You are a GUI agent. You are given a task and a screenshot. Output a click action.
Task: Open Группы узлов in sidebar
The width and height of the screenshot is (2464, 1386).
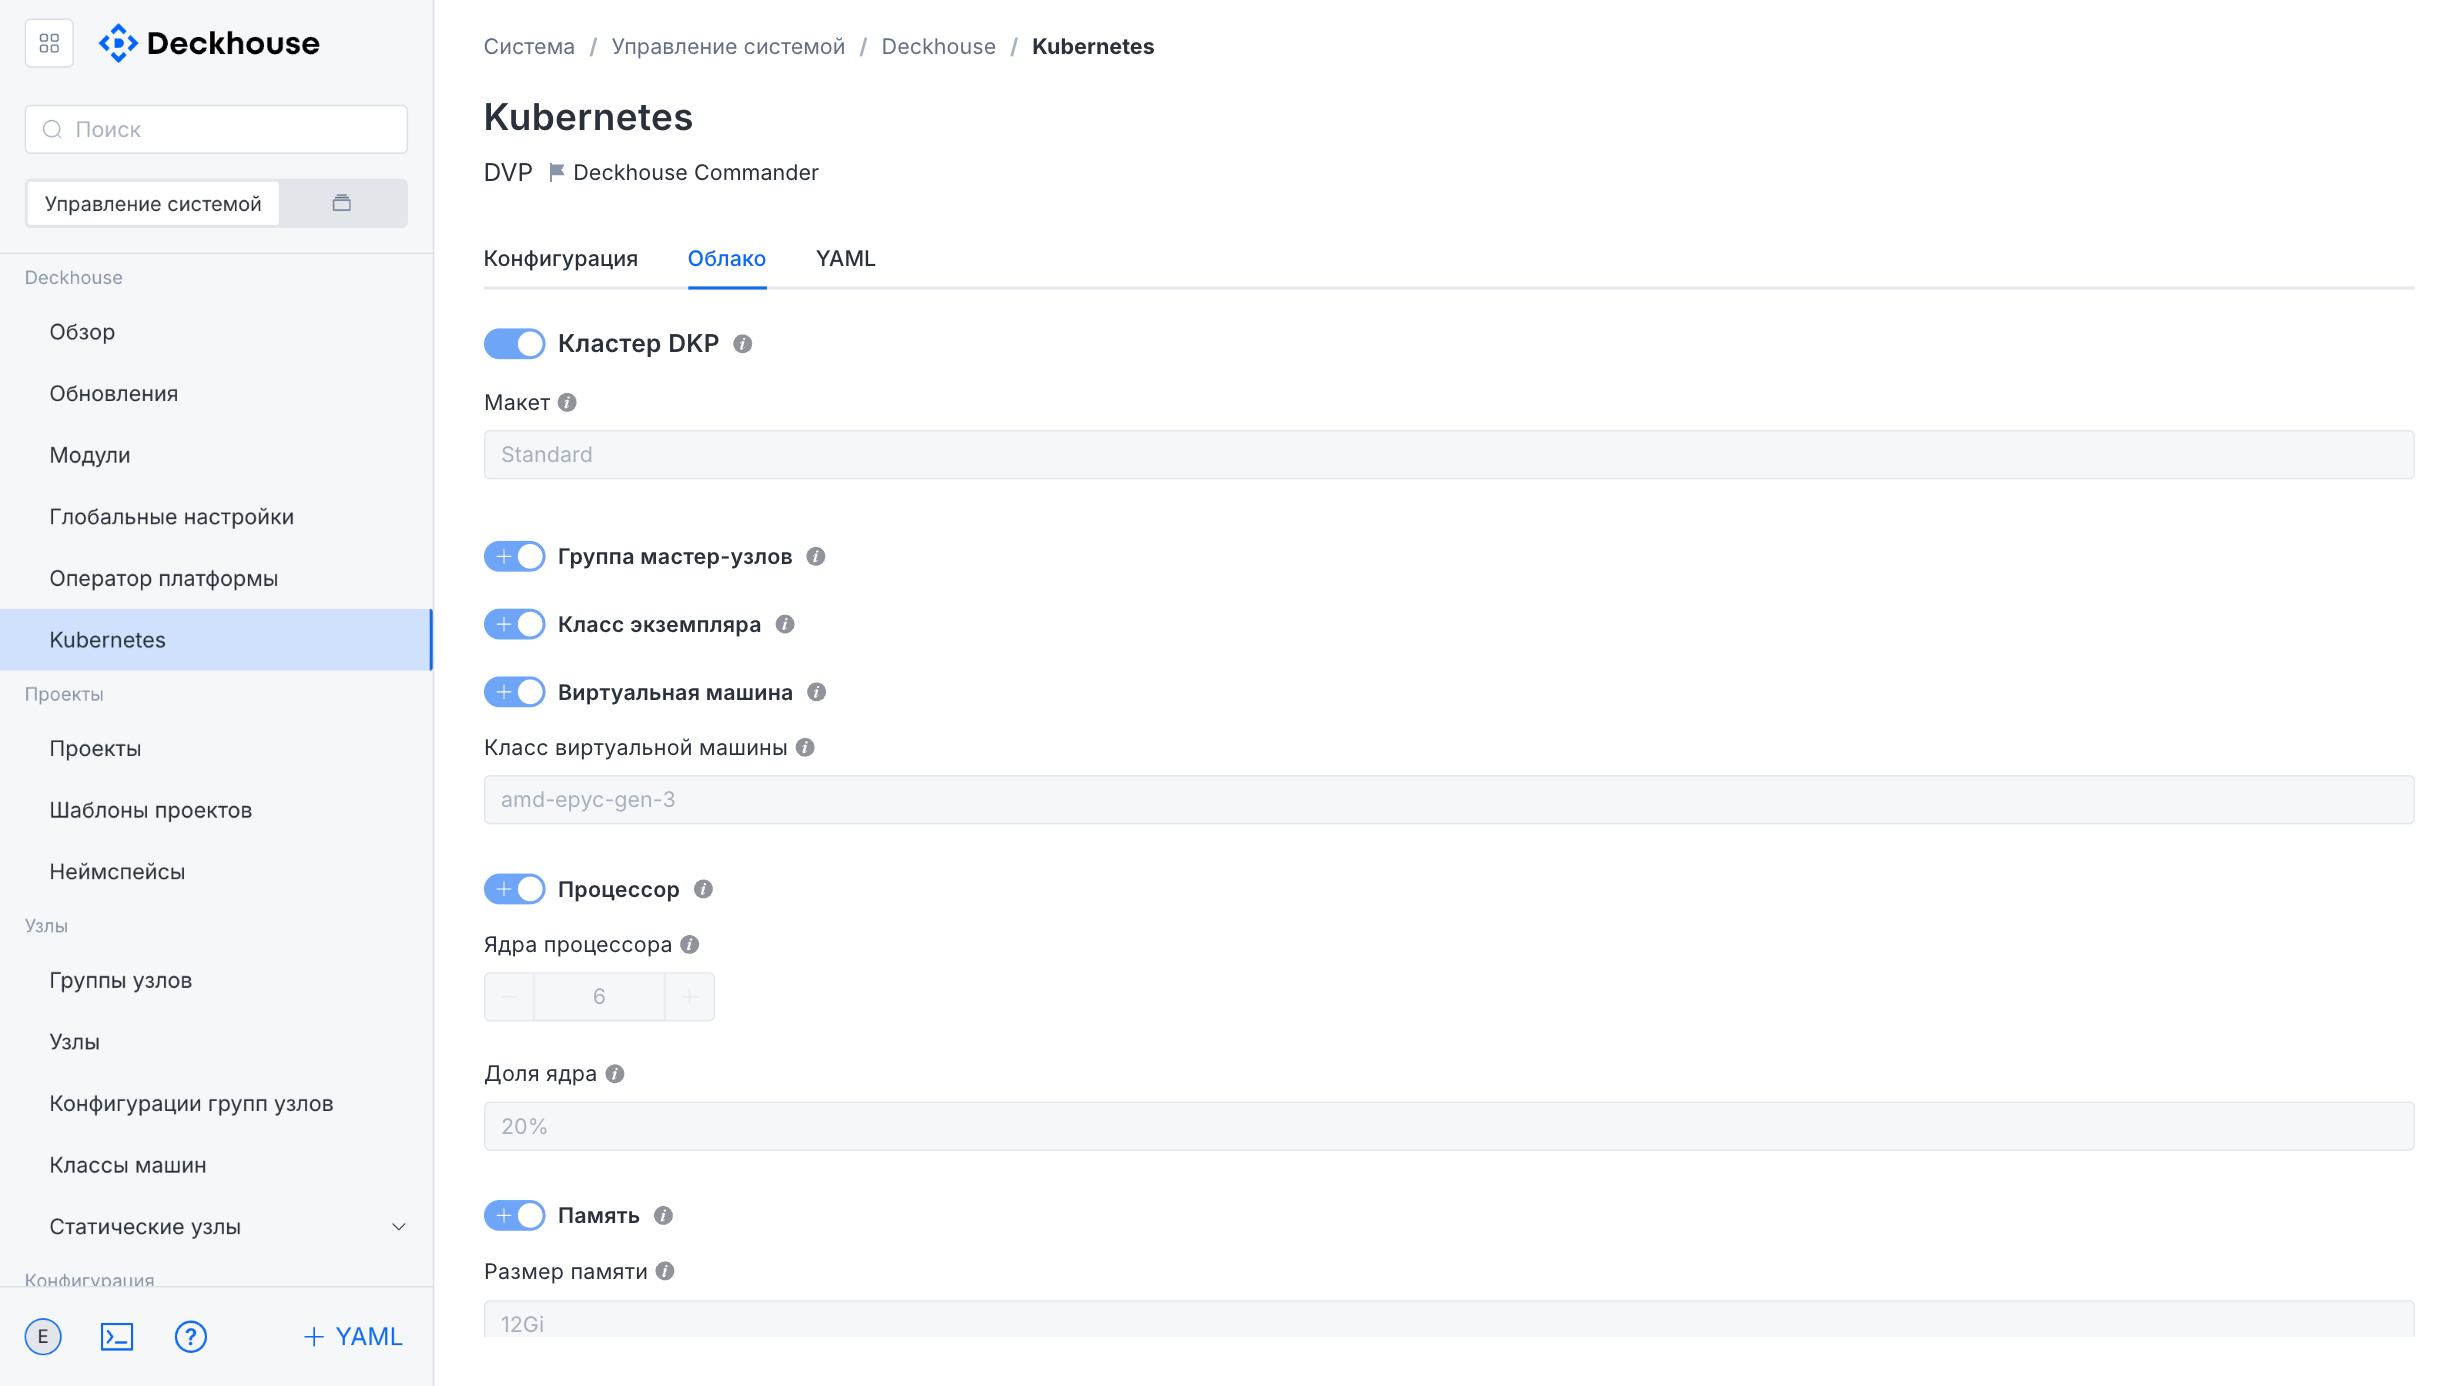tap(216, 981)
